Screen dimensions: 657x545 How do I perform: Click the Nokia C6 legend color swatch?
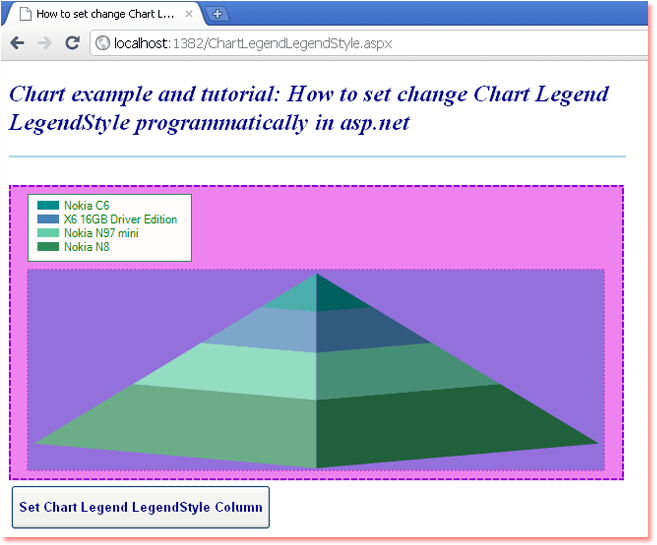pyautogui.click(x=48, y=205)
